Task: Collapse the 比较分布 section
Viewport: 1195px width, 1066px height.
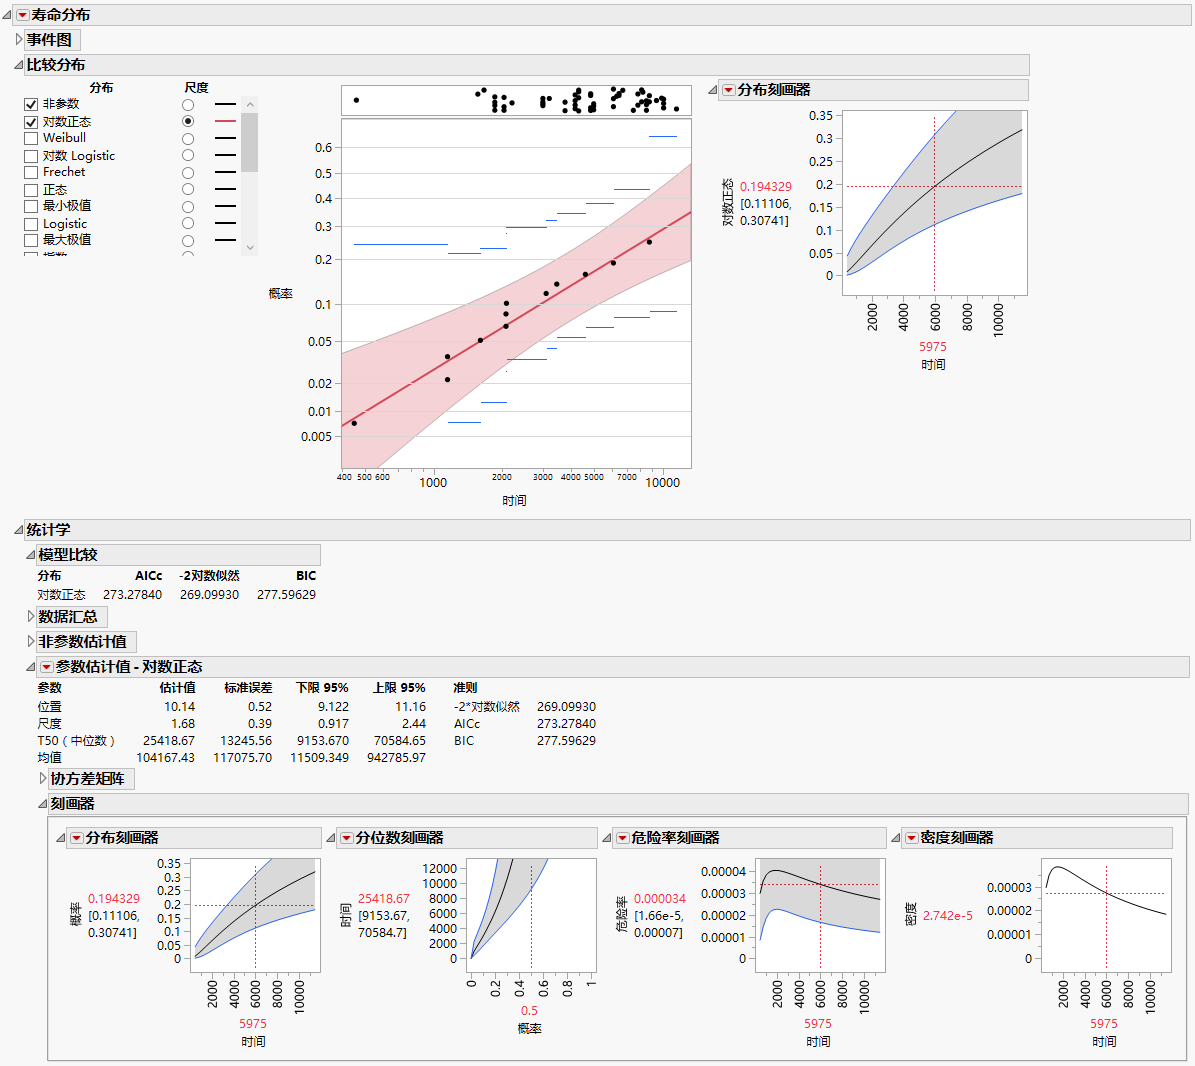Action: (19, 66)
